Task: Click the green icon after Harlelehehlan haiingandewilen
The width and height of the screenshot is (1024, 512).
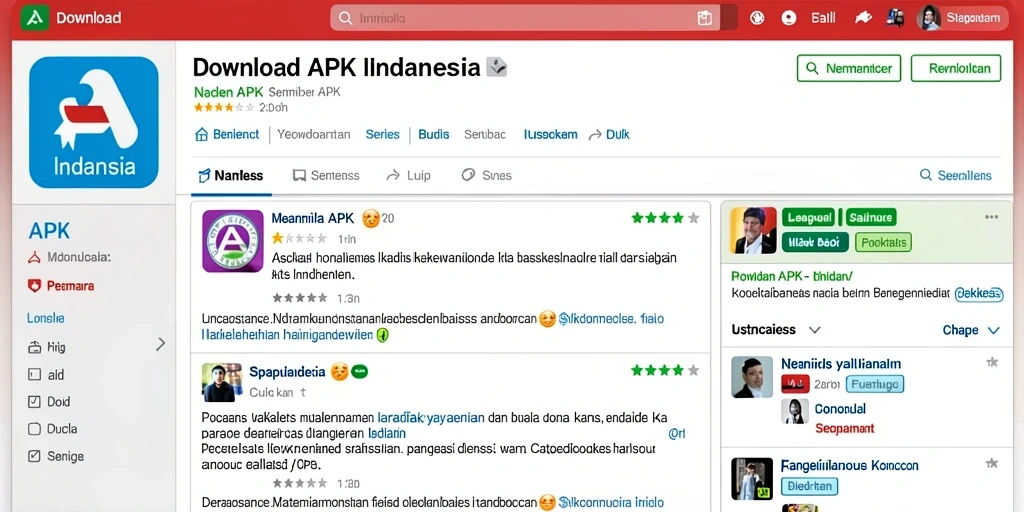Action: 383,335
